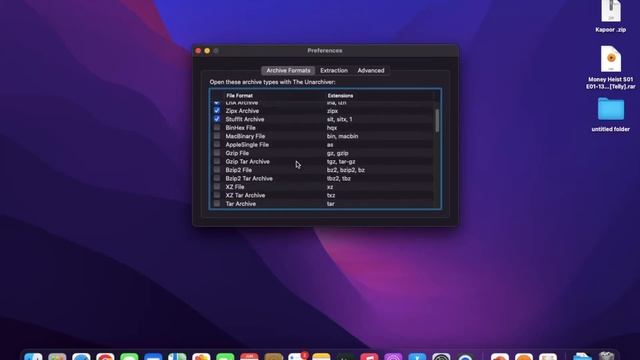This screenshot has width=640, height=360.
Task: Click the 'txz' extension cell
Action: coord(331,196)
